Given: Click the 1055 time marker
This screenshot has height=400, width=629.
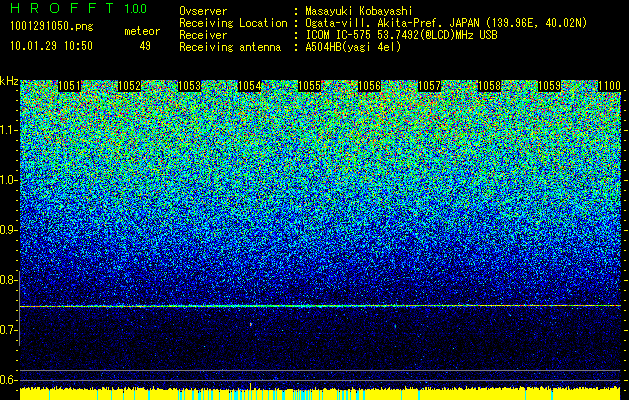Looking at the screenshot, I should coord(309,86).
